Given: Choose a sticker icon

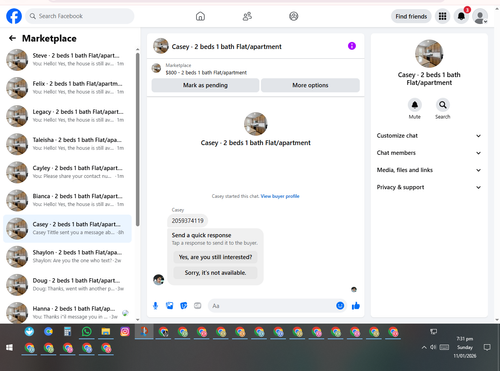Looking at the screenshot, I should click(184, 306).
